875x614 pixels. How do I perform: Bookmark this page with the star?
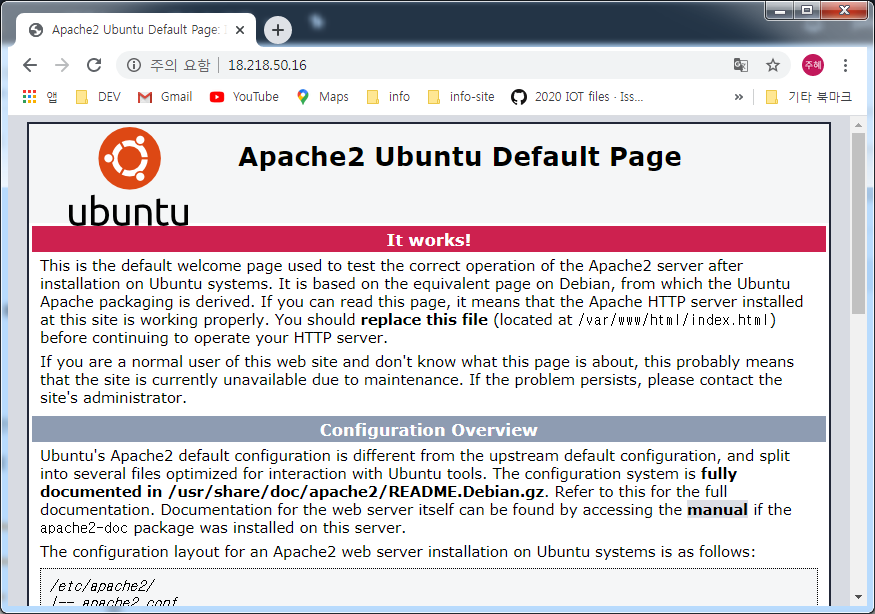(x=772, y=65)
